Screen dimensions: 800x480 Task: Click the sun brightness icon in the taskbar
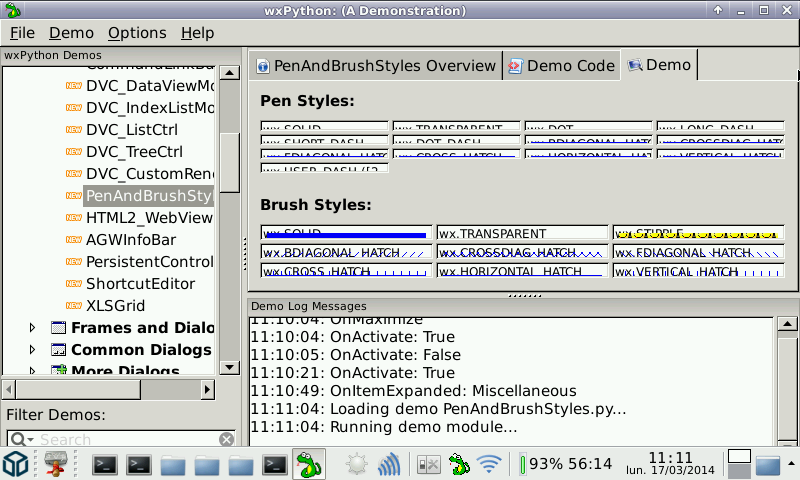point(356,464)
